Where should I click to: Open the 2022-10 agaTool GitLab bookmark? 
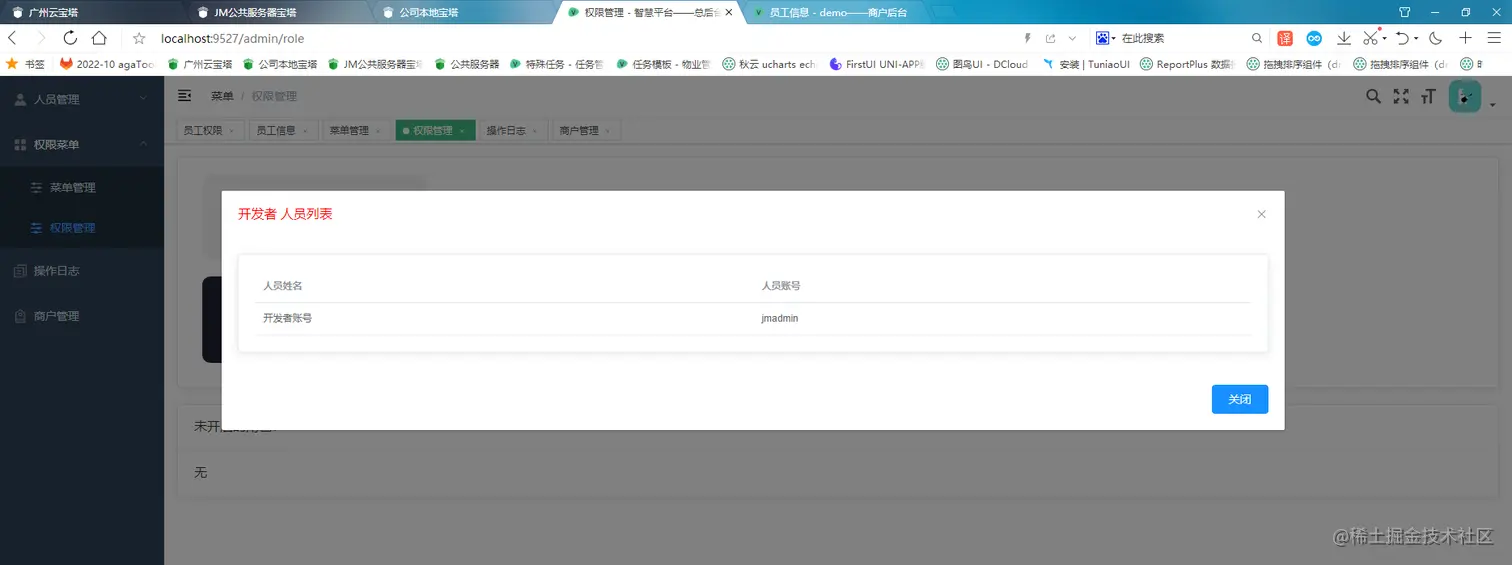click(107, 63)
